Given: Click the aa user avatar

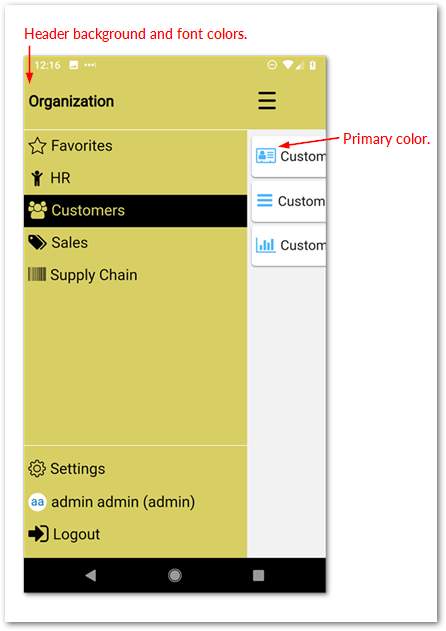Looking at the screenshot, I should (x=37, y=502).
